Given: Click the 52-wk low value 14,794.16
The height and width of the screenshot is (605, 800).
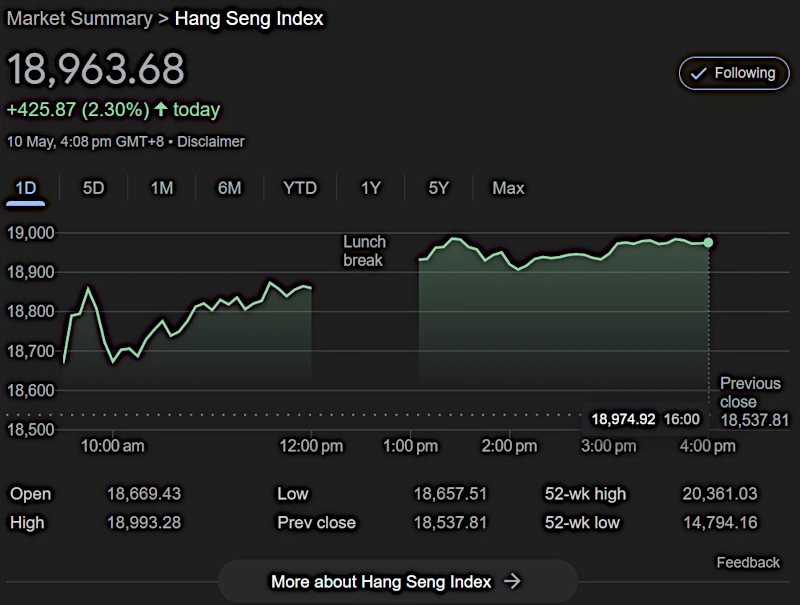Looking at the screenshot, I should tap(720, 522).
